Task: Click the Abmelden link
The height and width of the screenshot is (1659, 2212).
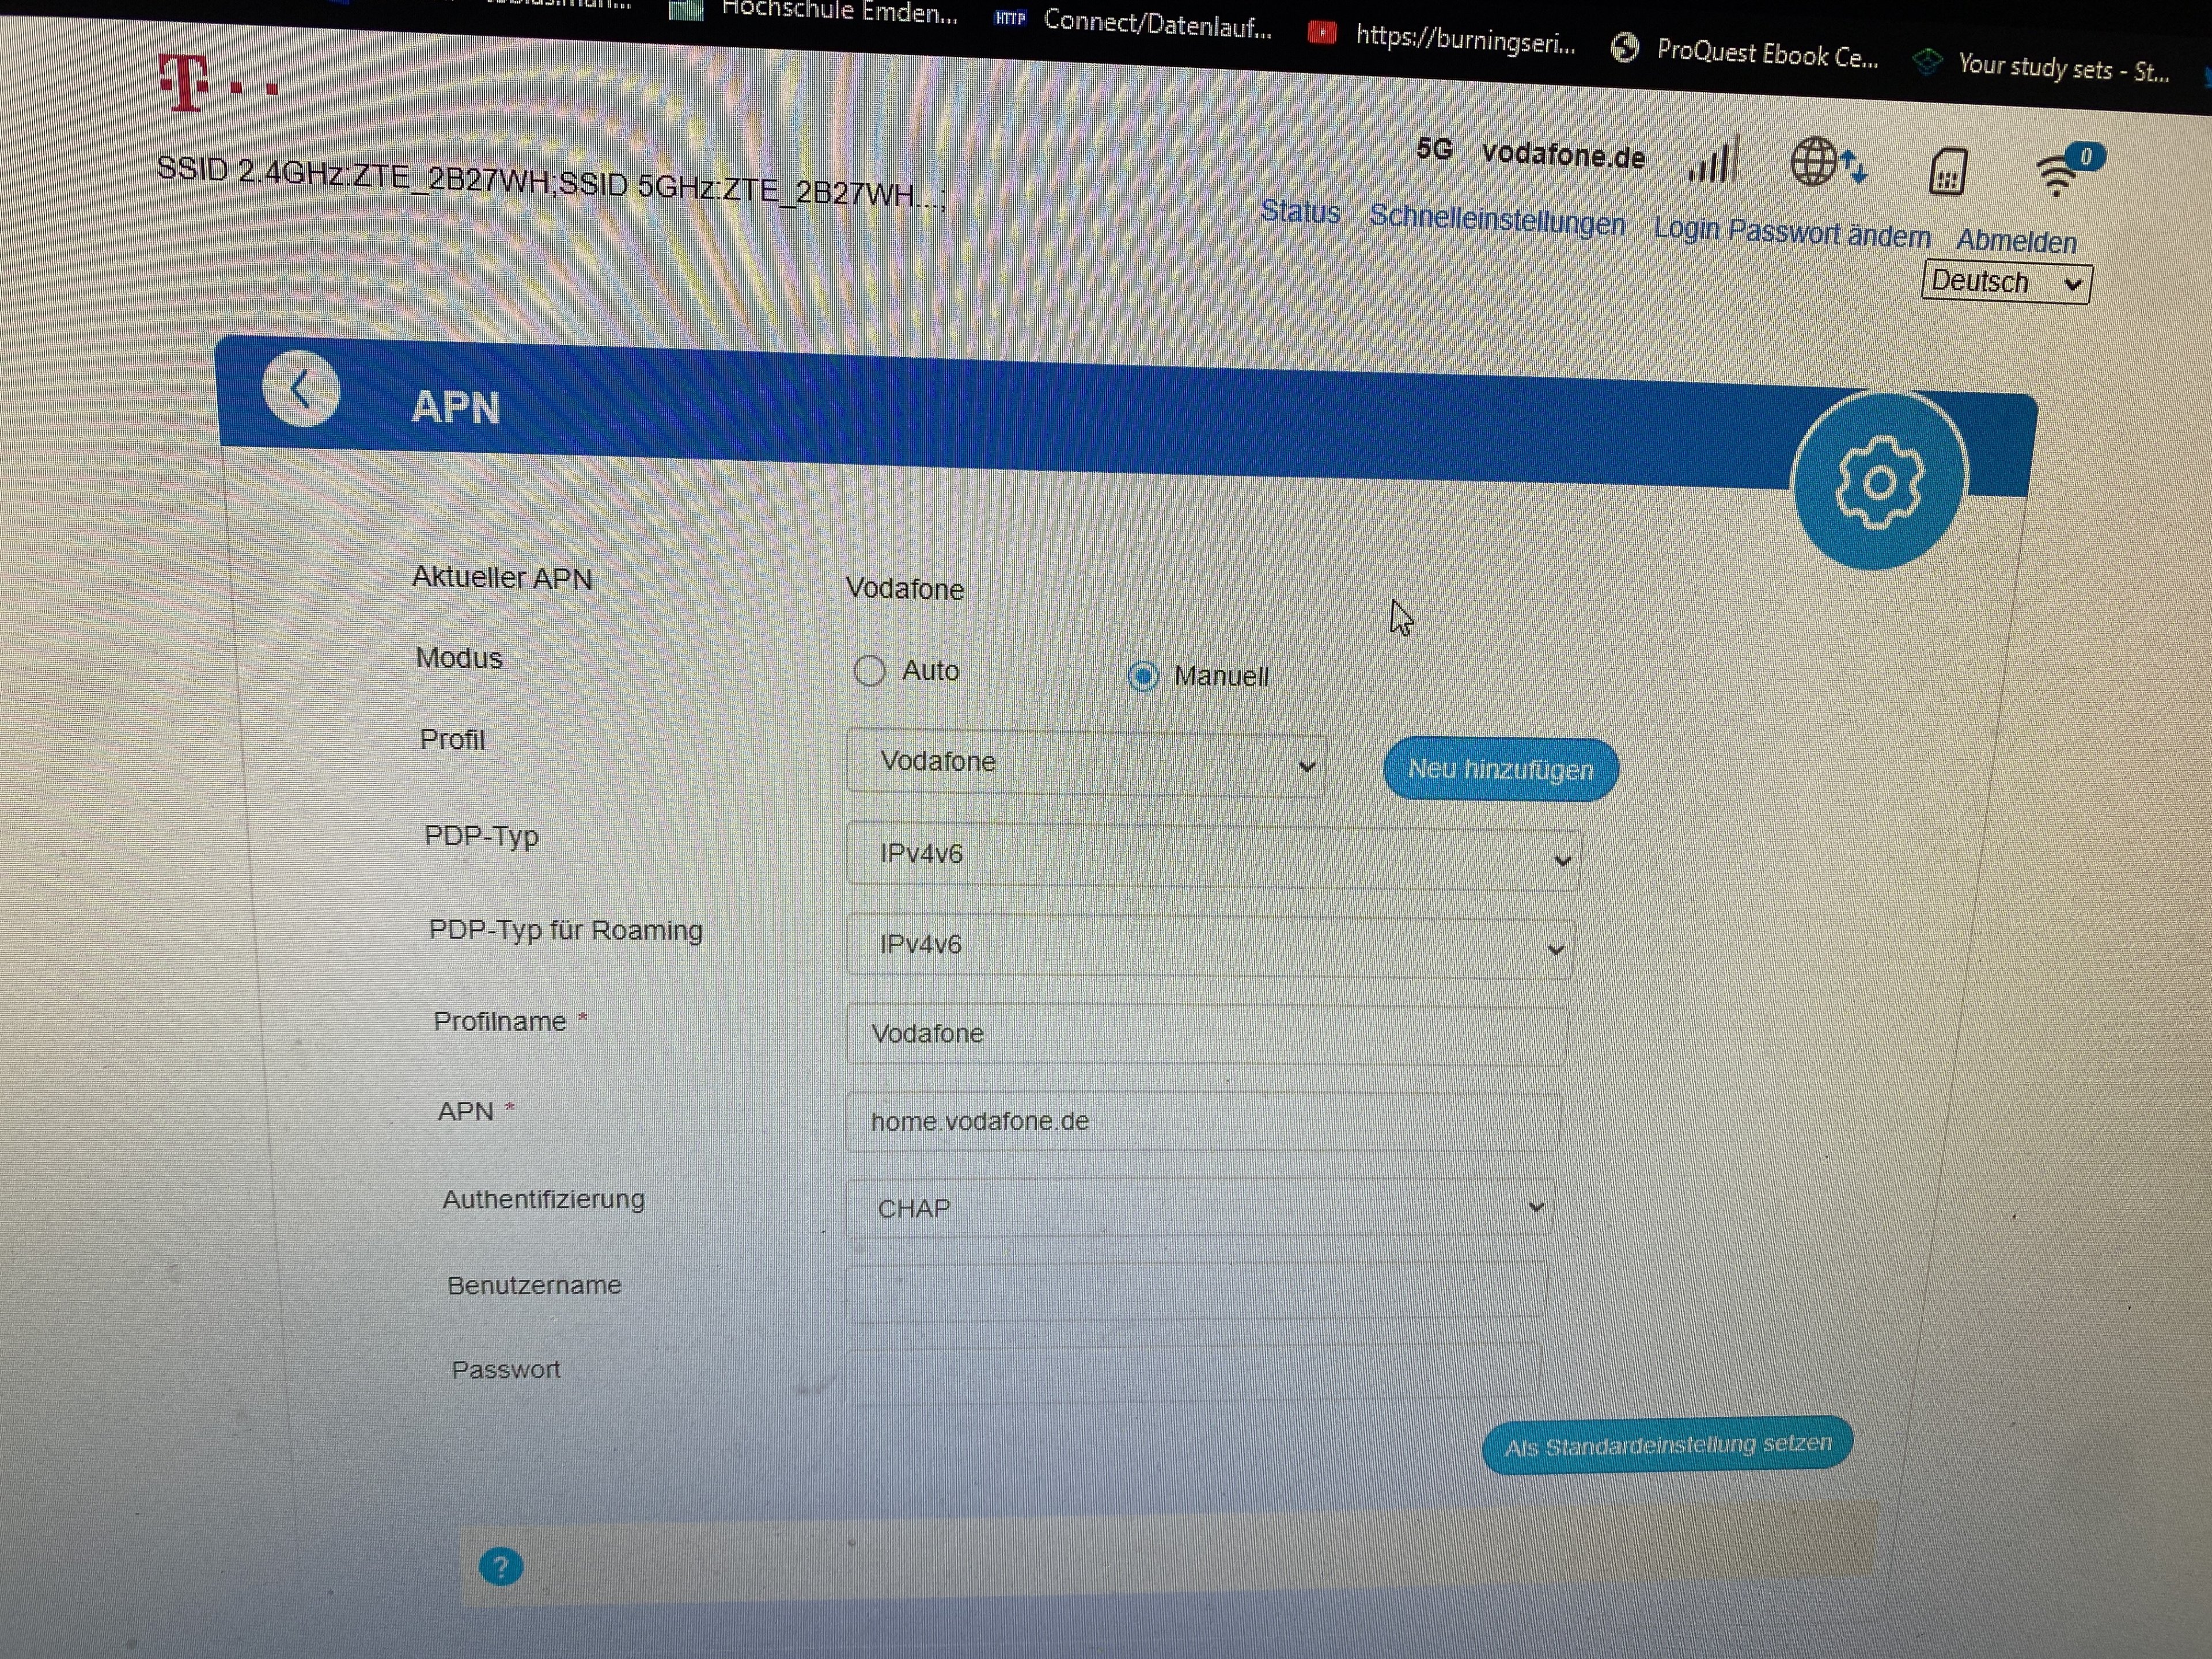Action: [2015, 242]
